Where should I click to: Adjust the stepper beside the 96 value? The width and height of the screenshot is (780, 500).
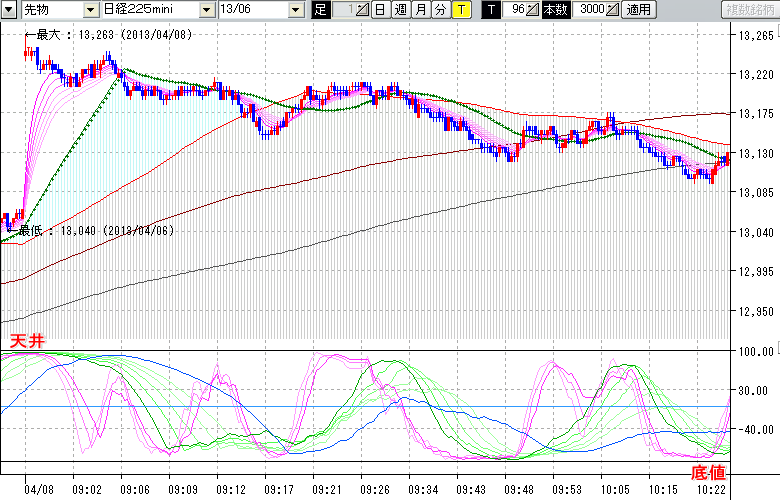coord(532,10)
